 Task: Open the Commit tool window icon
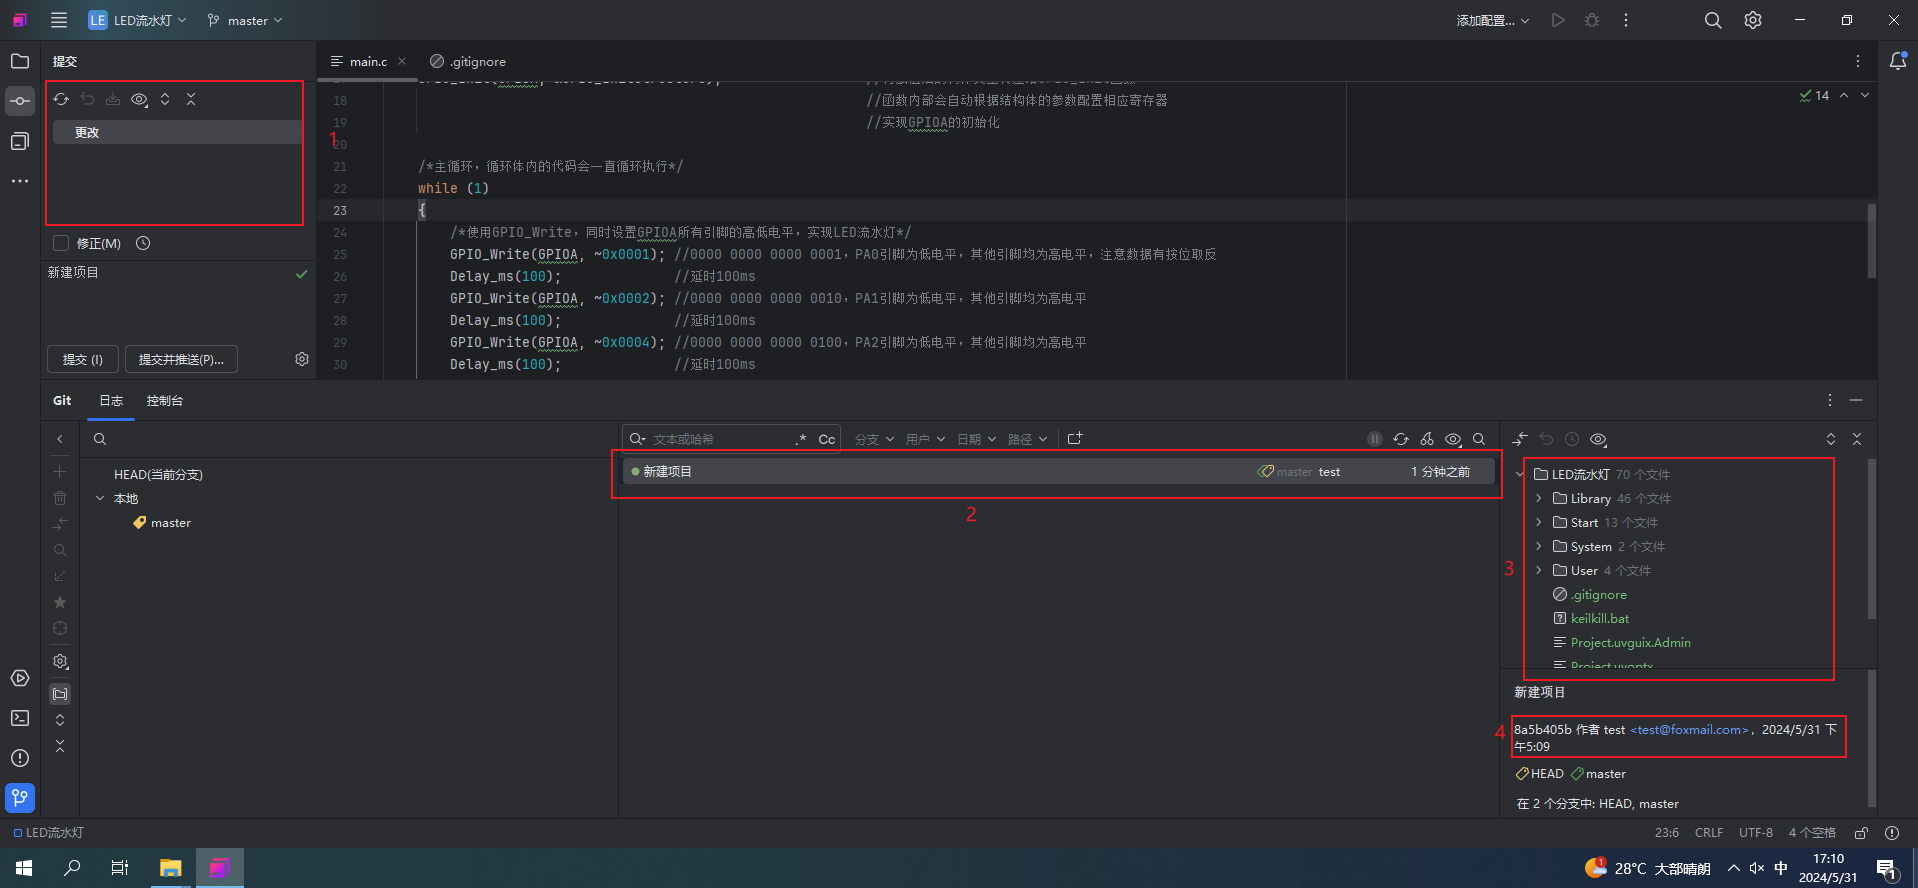click(x=20, y=101)
